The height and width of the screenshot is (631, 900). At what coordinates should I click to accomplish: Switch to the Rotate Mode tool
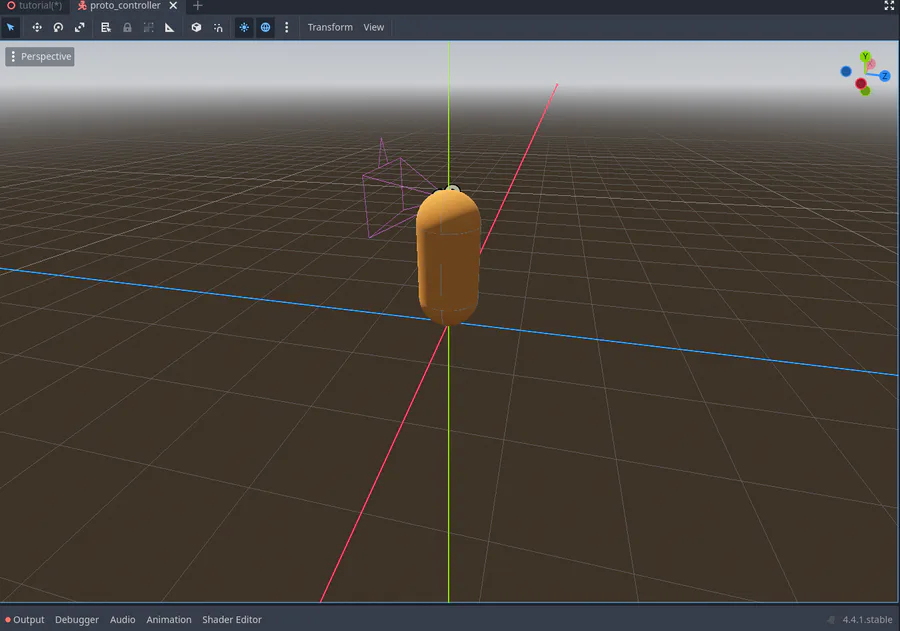pos(58,28)
